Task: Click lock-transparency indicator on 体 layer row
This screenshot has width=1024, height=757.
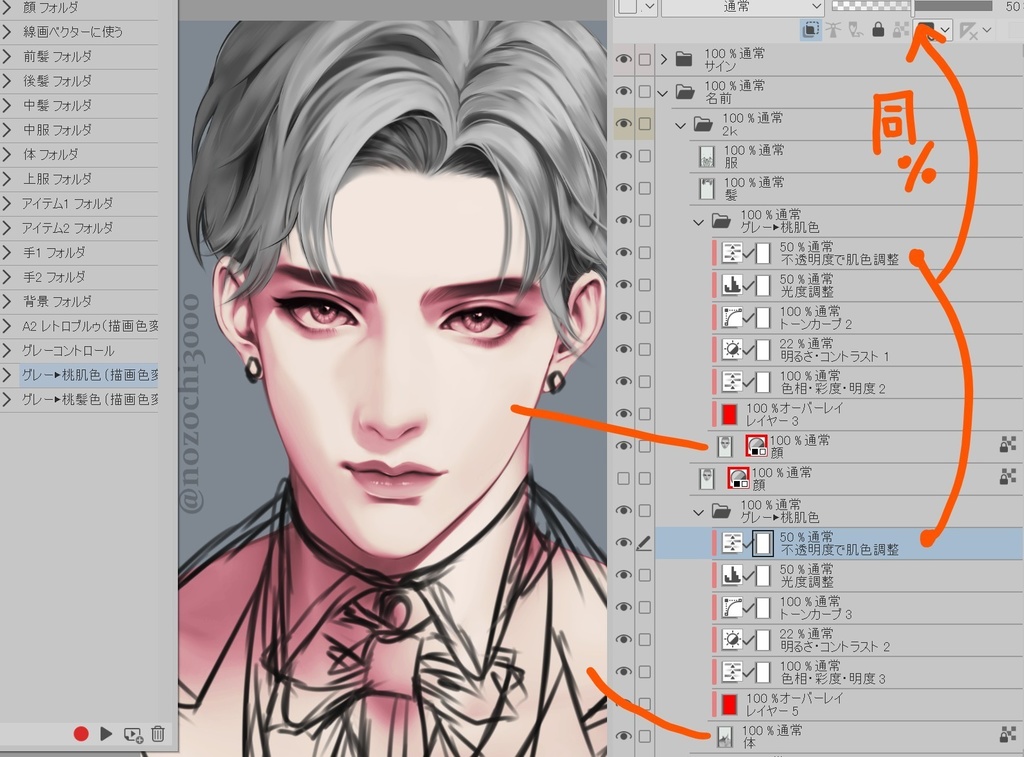Action: click(x=1008, y=735)
